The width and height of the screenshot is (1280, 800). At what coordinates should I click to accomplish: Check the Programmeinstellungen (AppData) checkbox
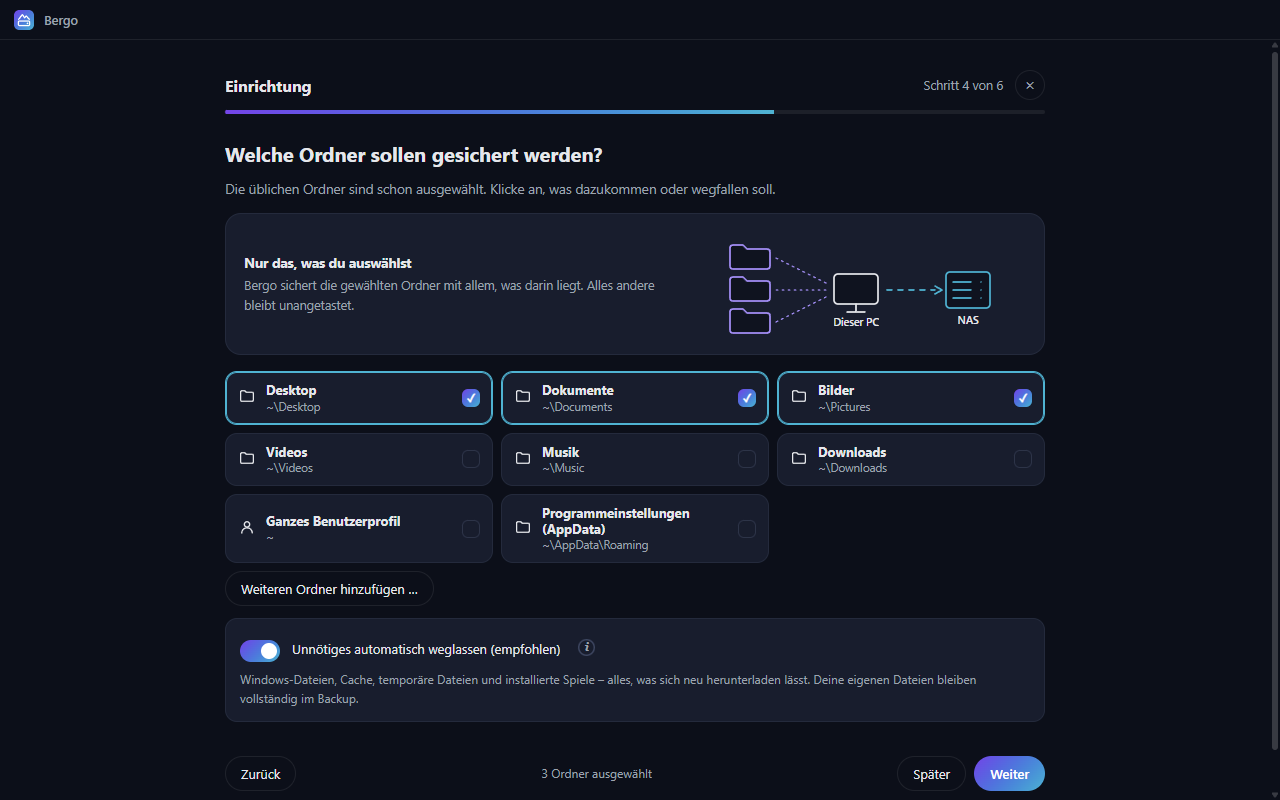coord(747,529)
